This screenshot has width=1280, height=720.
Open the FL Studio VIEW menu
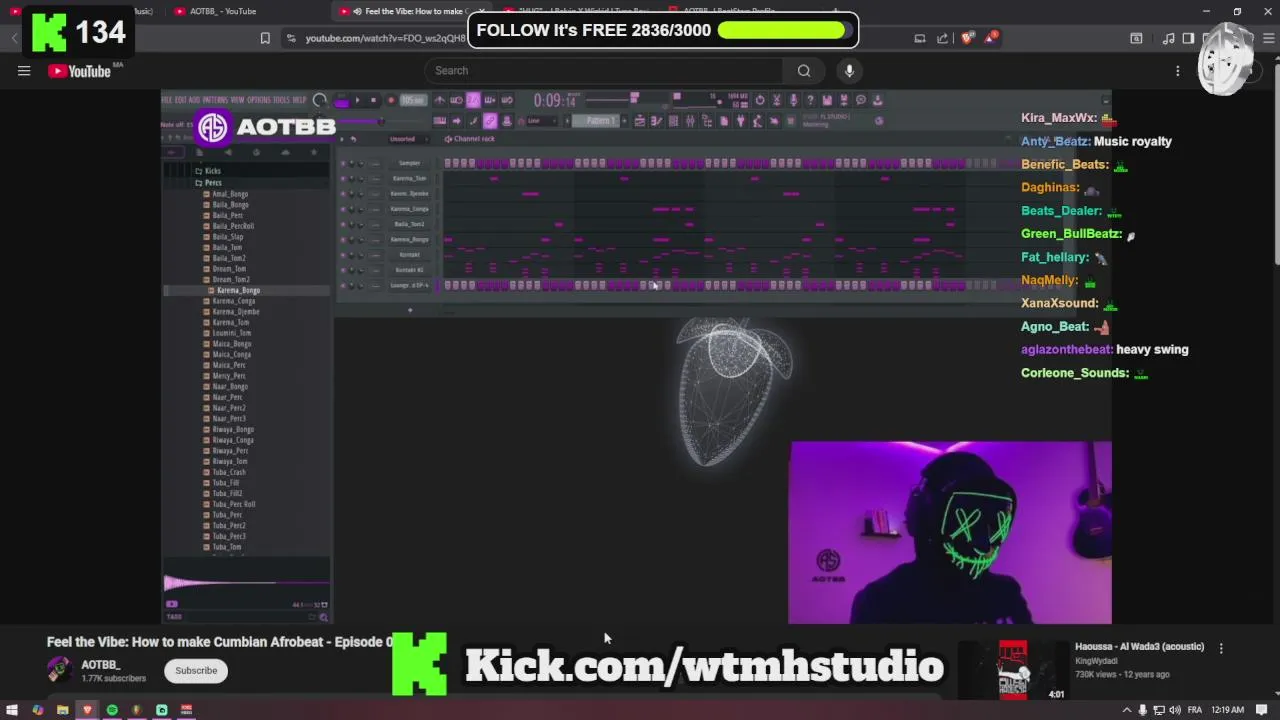click(x=238, y=100)
